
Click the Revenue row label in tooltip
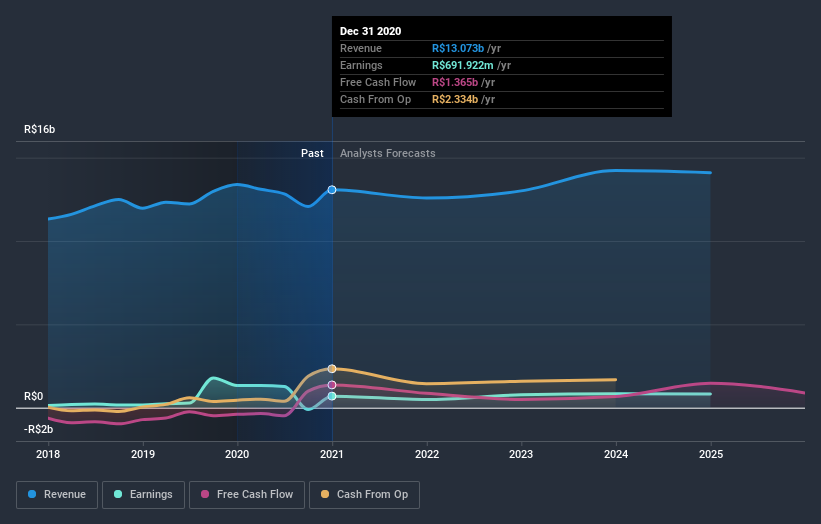[361, 48]
